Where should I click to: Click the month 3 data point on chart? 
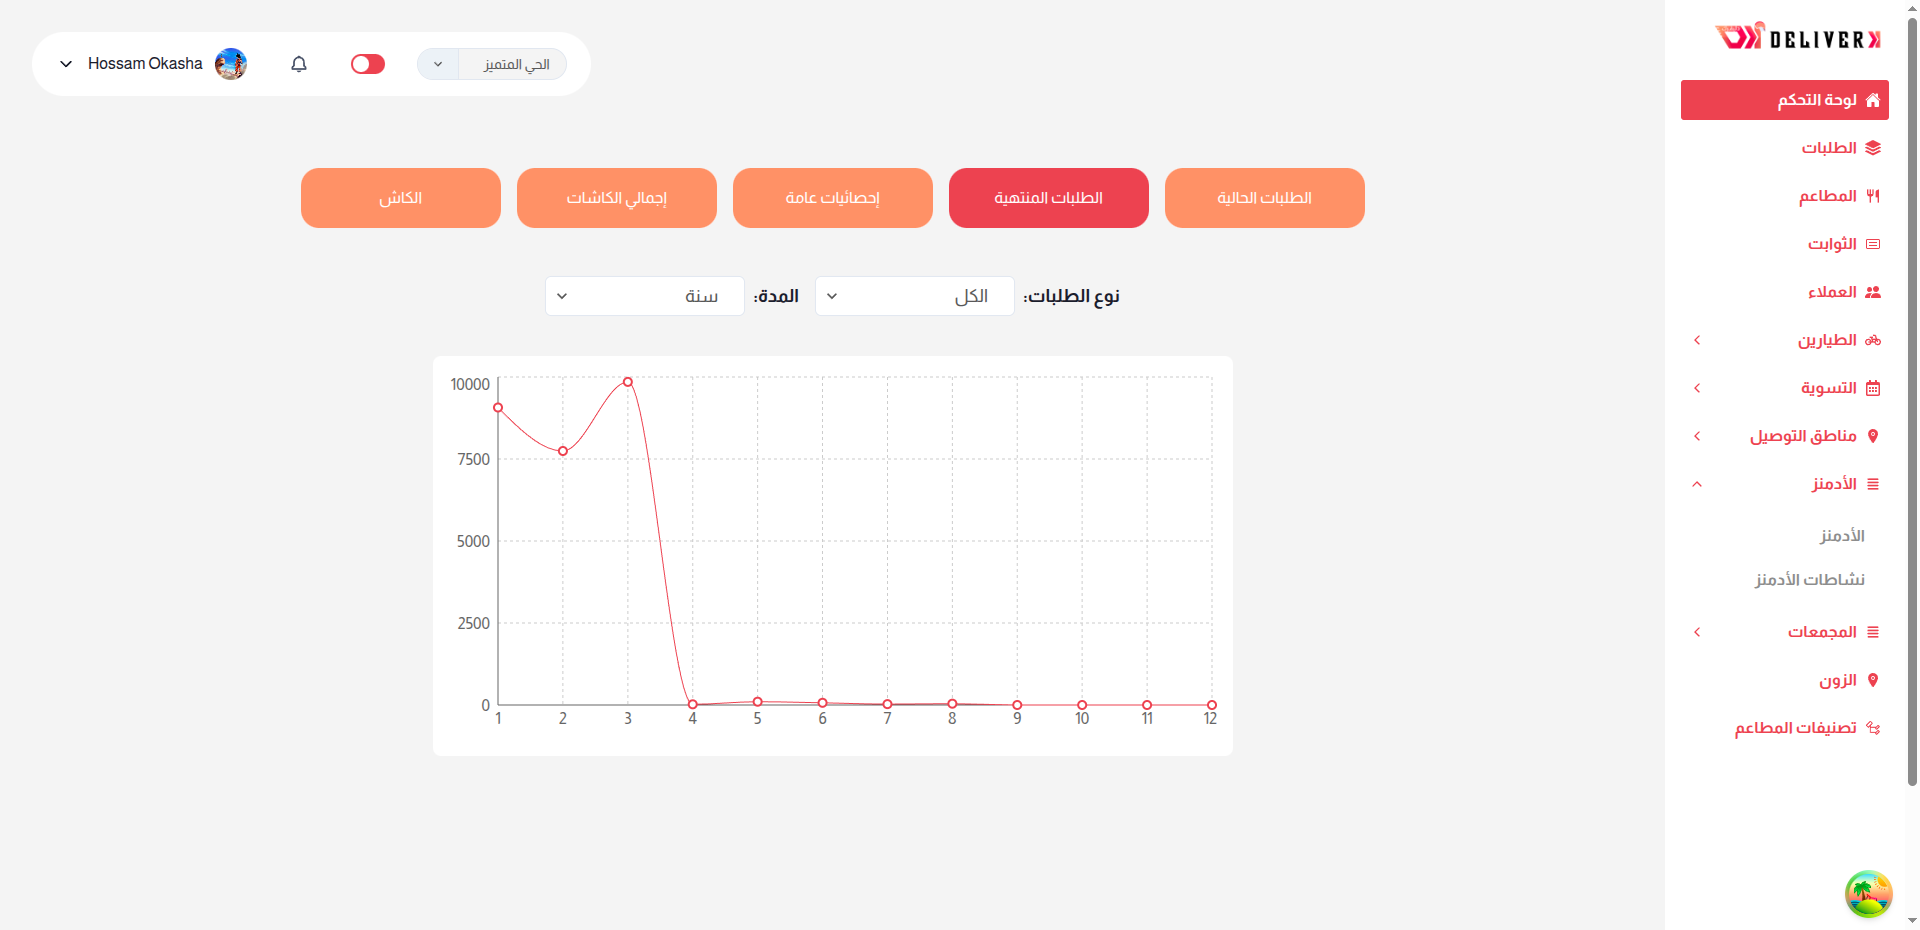pyautogui.click(x=628, y=382)
